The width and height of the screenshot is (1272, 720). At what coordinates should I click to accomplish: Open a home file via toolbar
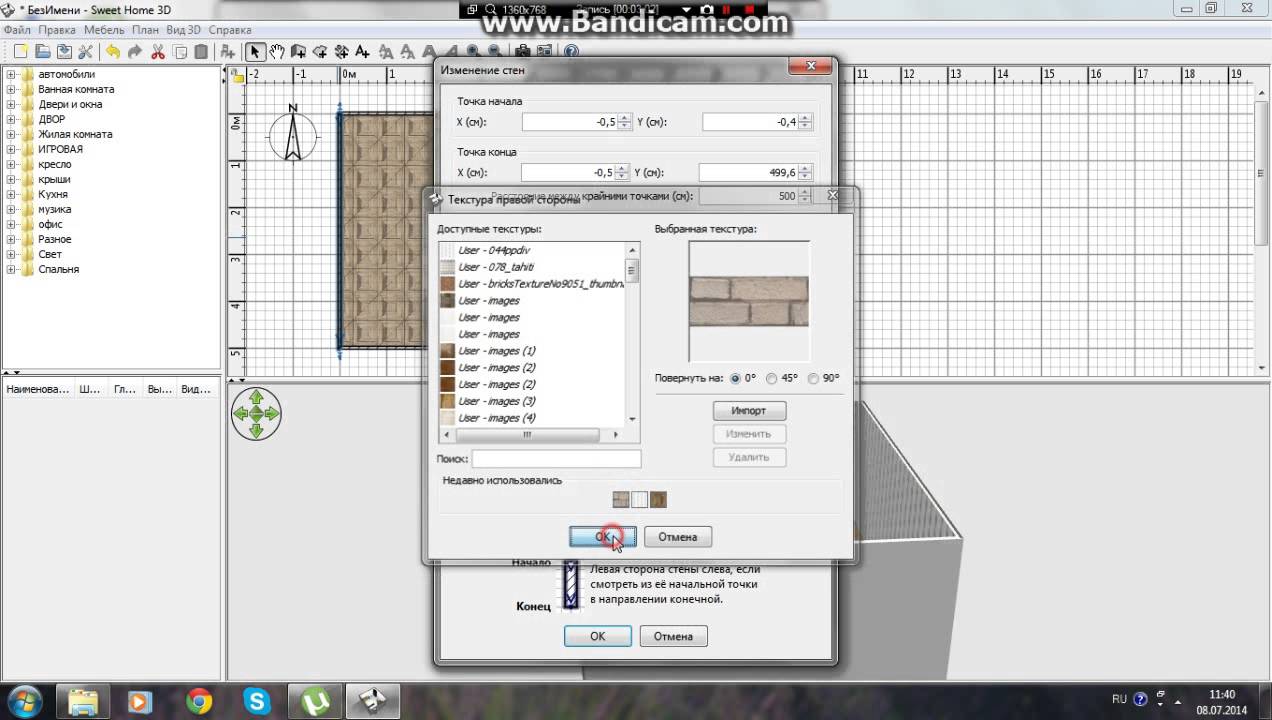[x=43, y=51]
